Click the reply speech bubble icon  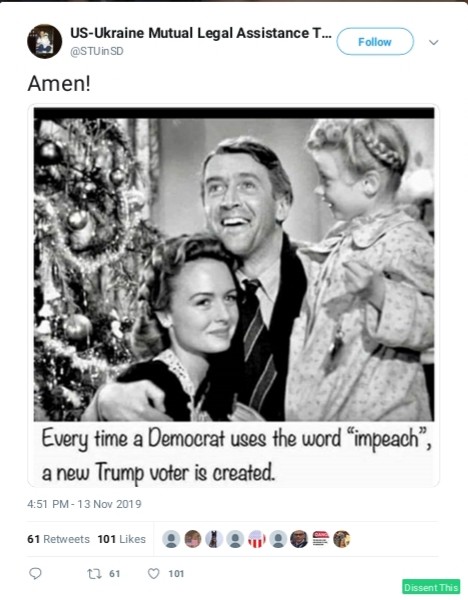click(35, 573)
